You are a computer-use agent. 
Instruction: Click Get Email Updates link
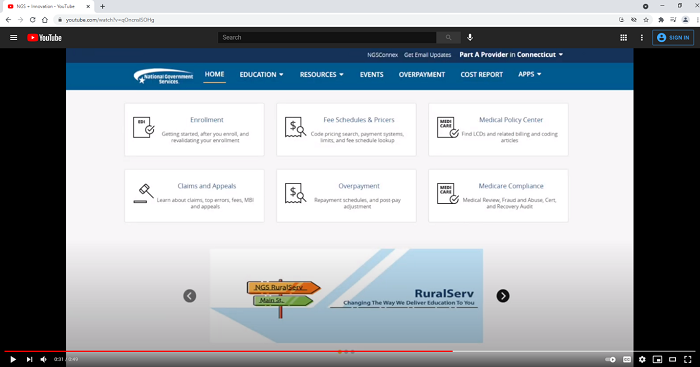pos(428,54)
